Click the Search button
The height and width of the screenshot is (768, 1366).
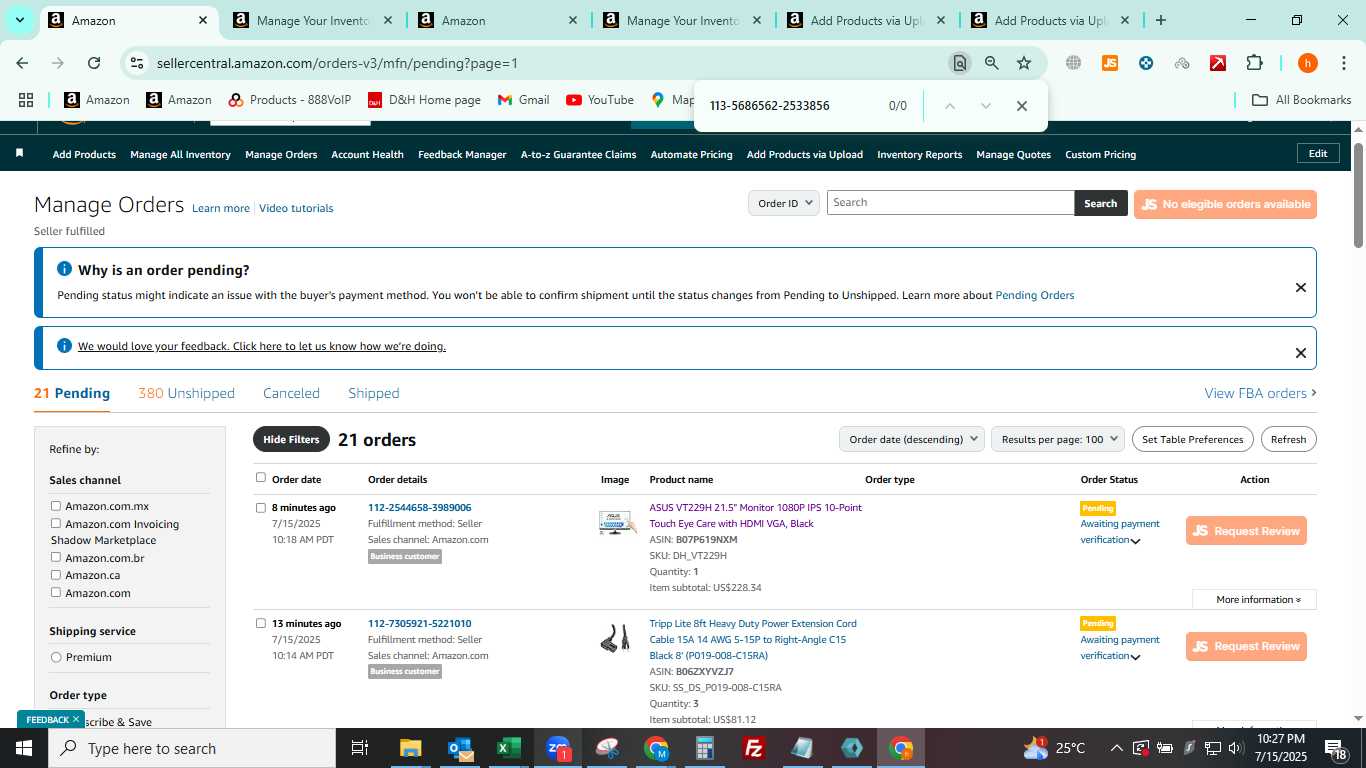(1101, 203)
